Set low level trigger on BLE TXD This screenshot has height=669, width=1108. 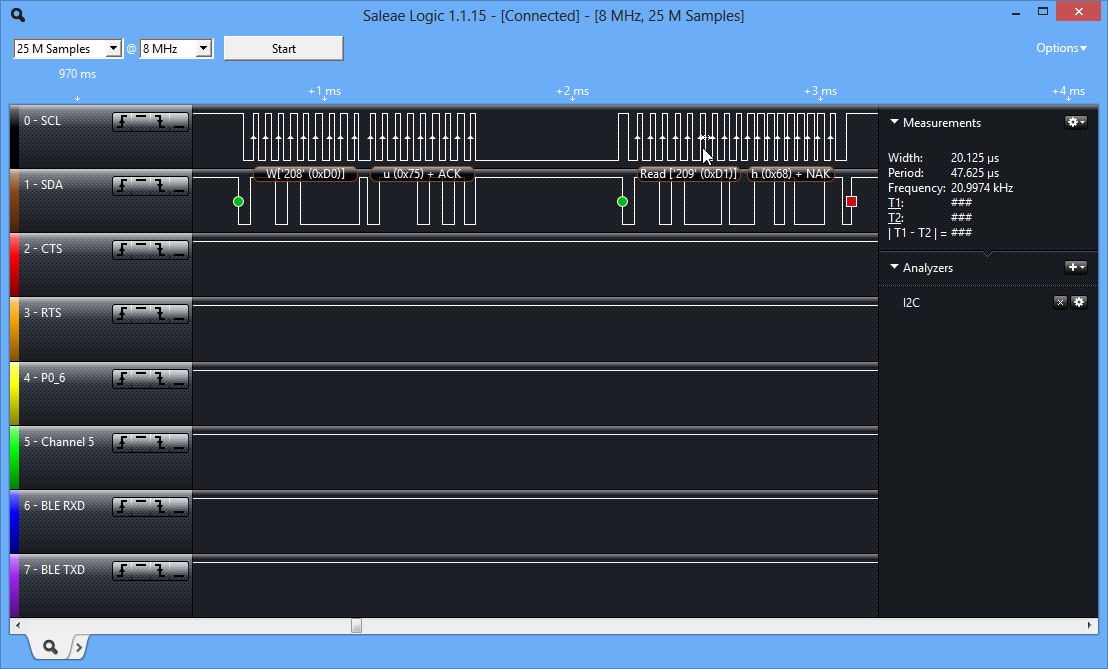[x=179, y=571]
